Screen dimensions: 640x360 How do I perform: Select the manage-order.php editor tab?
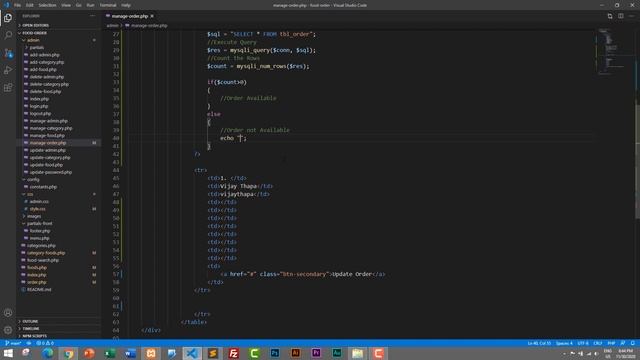coord(129,16)
